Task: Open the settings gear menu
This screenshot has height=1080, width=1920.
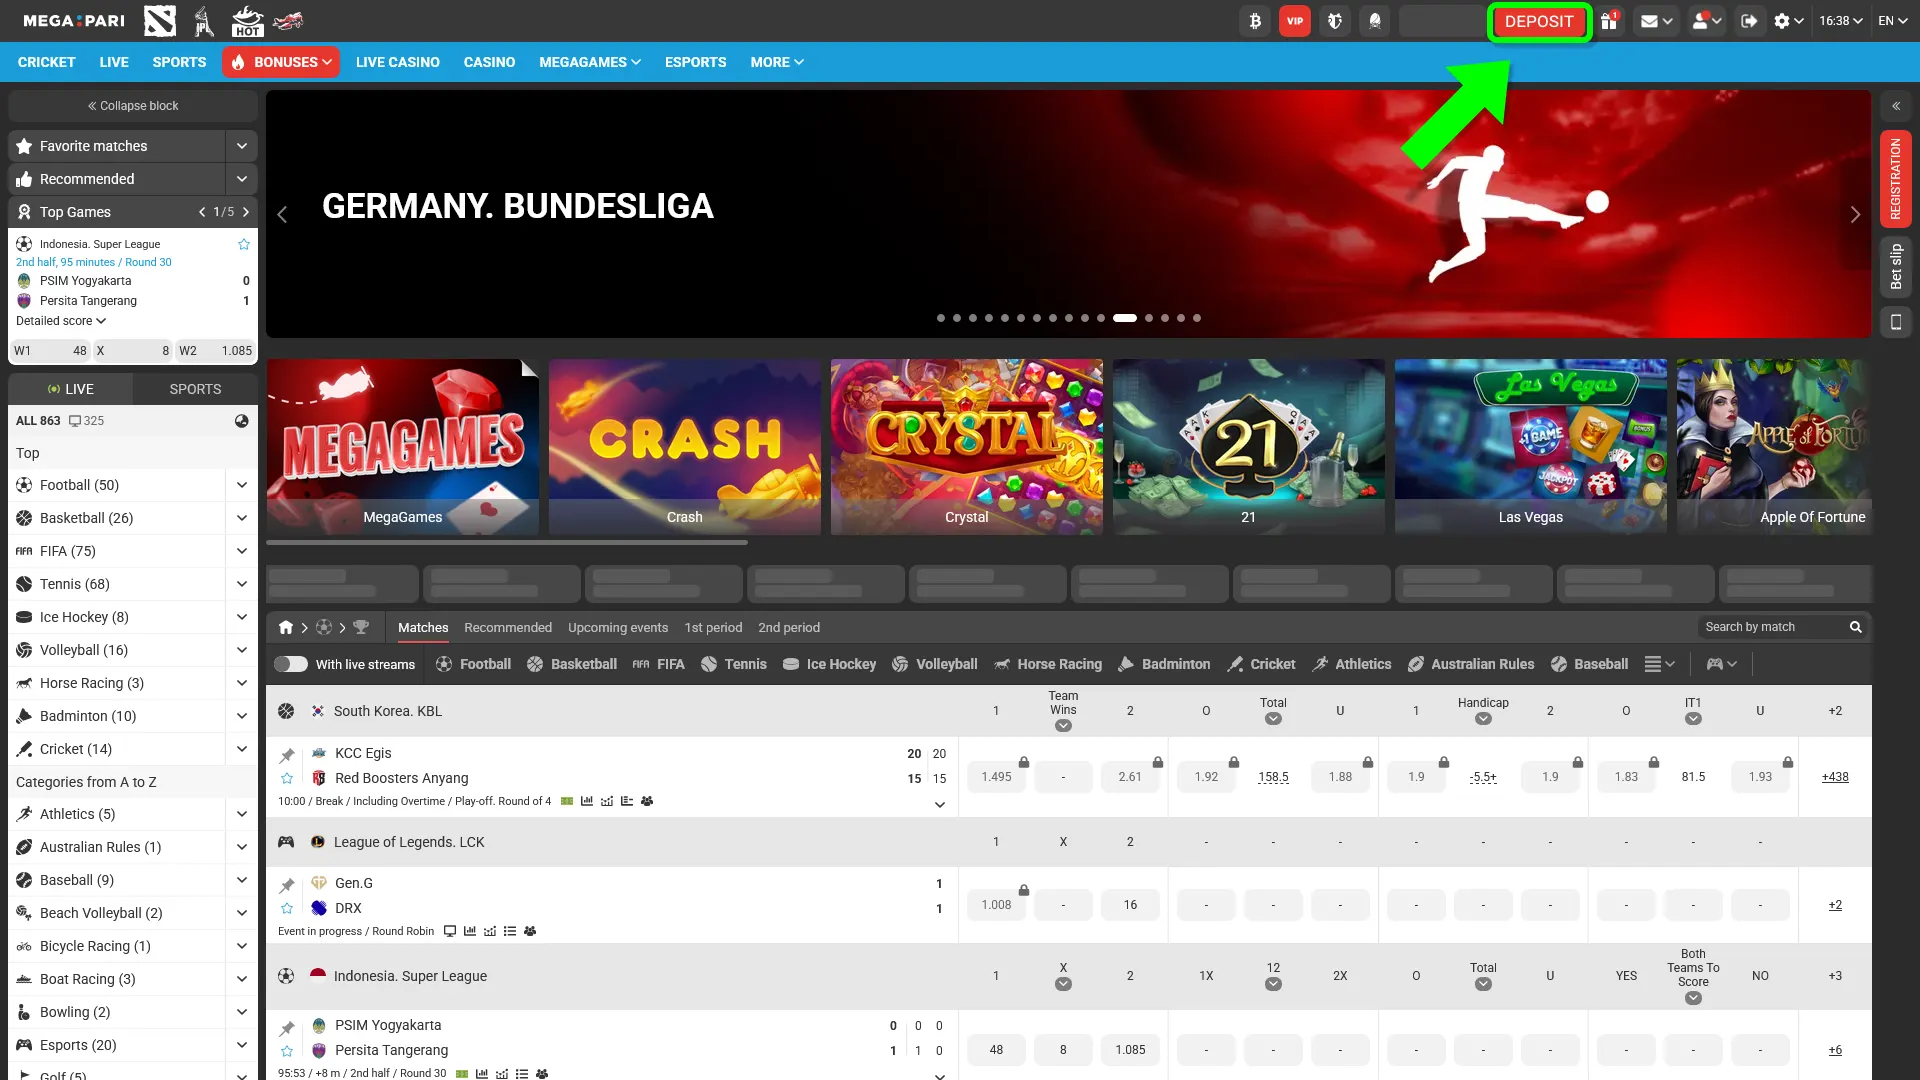Action: (1788, 21)
